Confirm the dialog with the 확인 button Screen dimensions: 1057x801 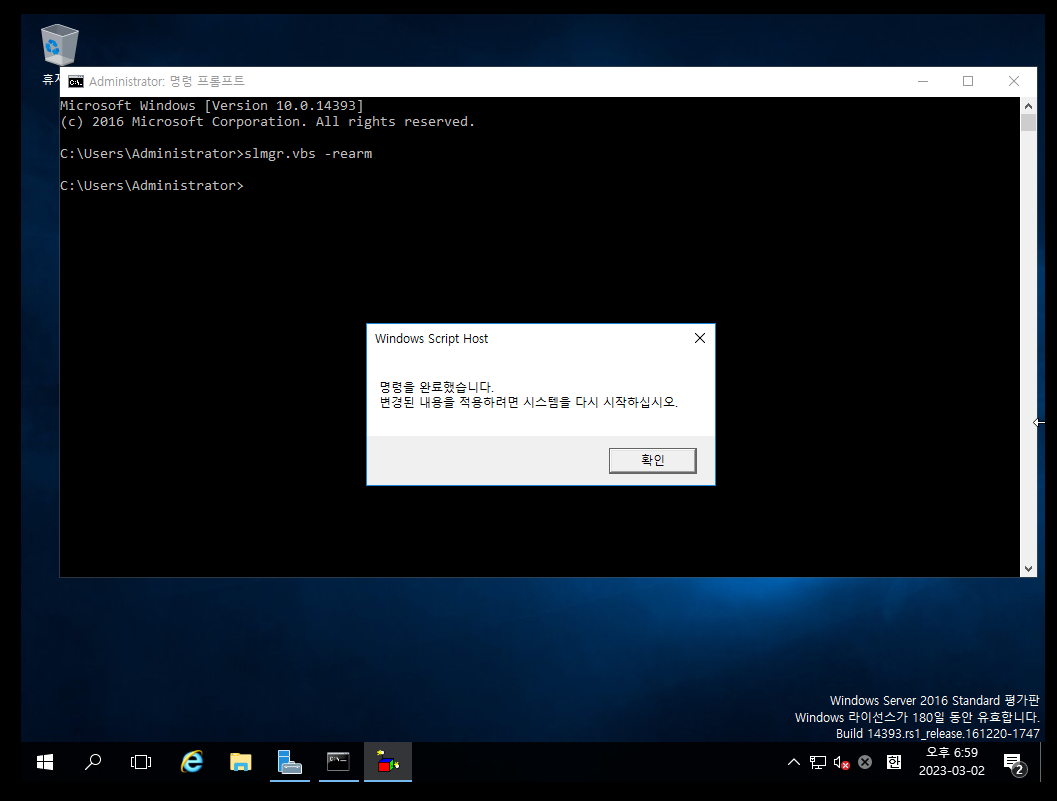652,461
